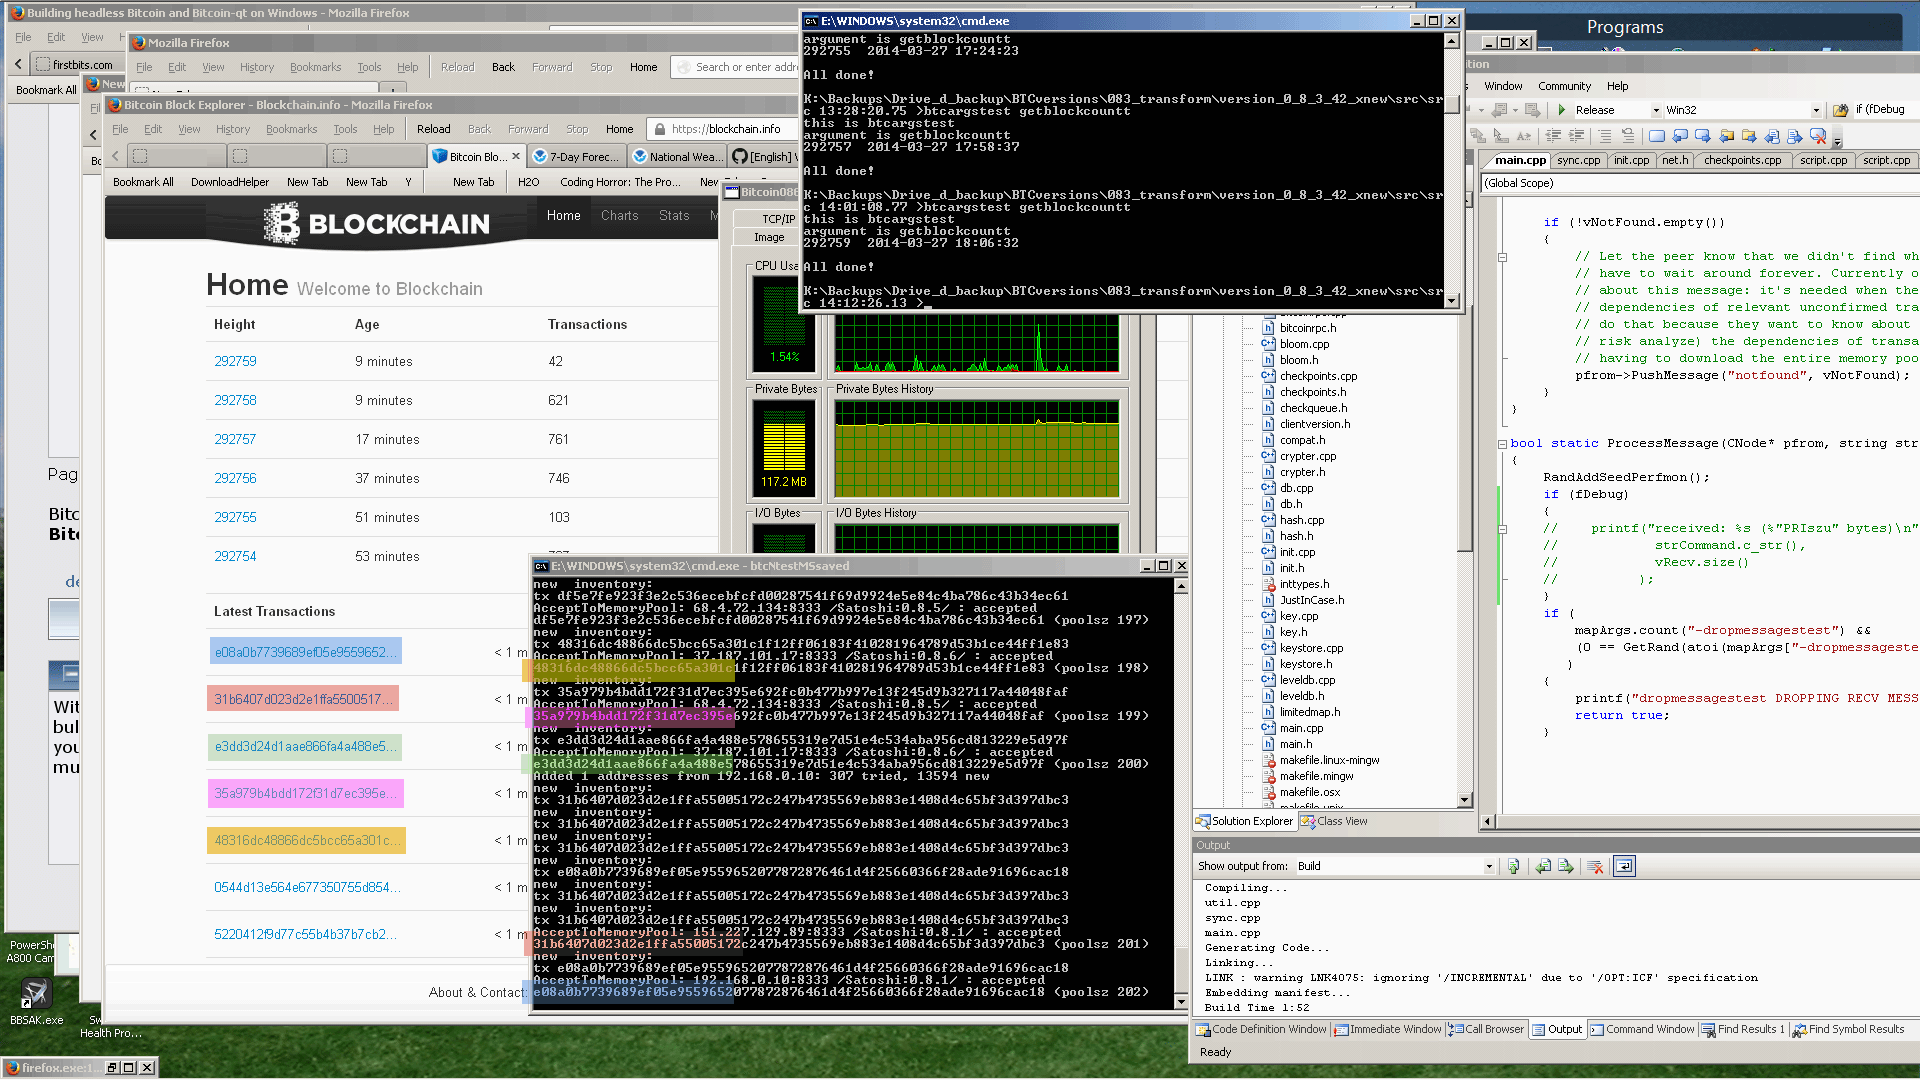Open the Class View tab
Screen dimensions: 1920x1080
(x=1334, y=821)
